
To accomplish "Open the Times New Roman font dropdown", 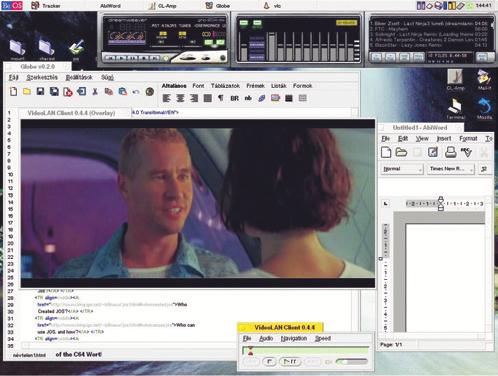I will [x=451, y=169].
